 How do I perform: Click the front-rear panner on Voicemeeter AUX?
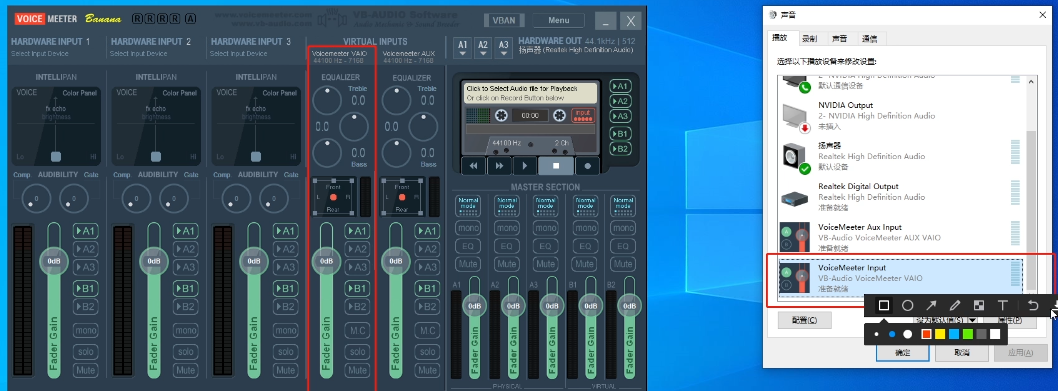[x=402, y=197]
